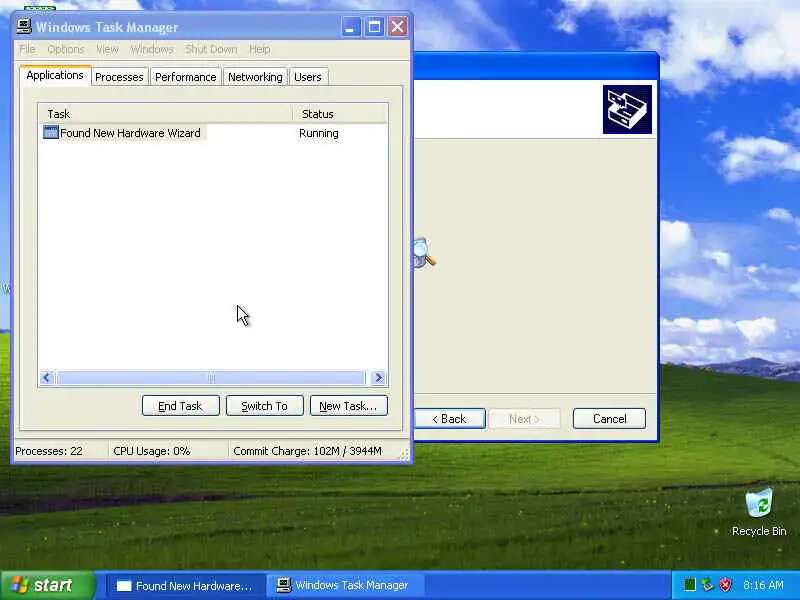Screen dimensions: 800x600
Task: Click the New Task... button
Action: click(349, 406)
